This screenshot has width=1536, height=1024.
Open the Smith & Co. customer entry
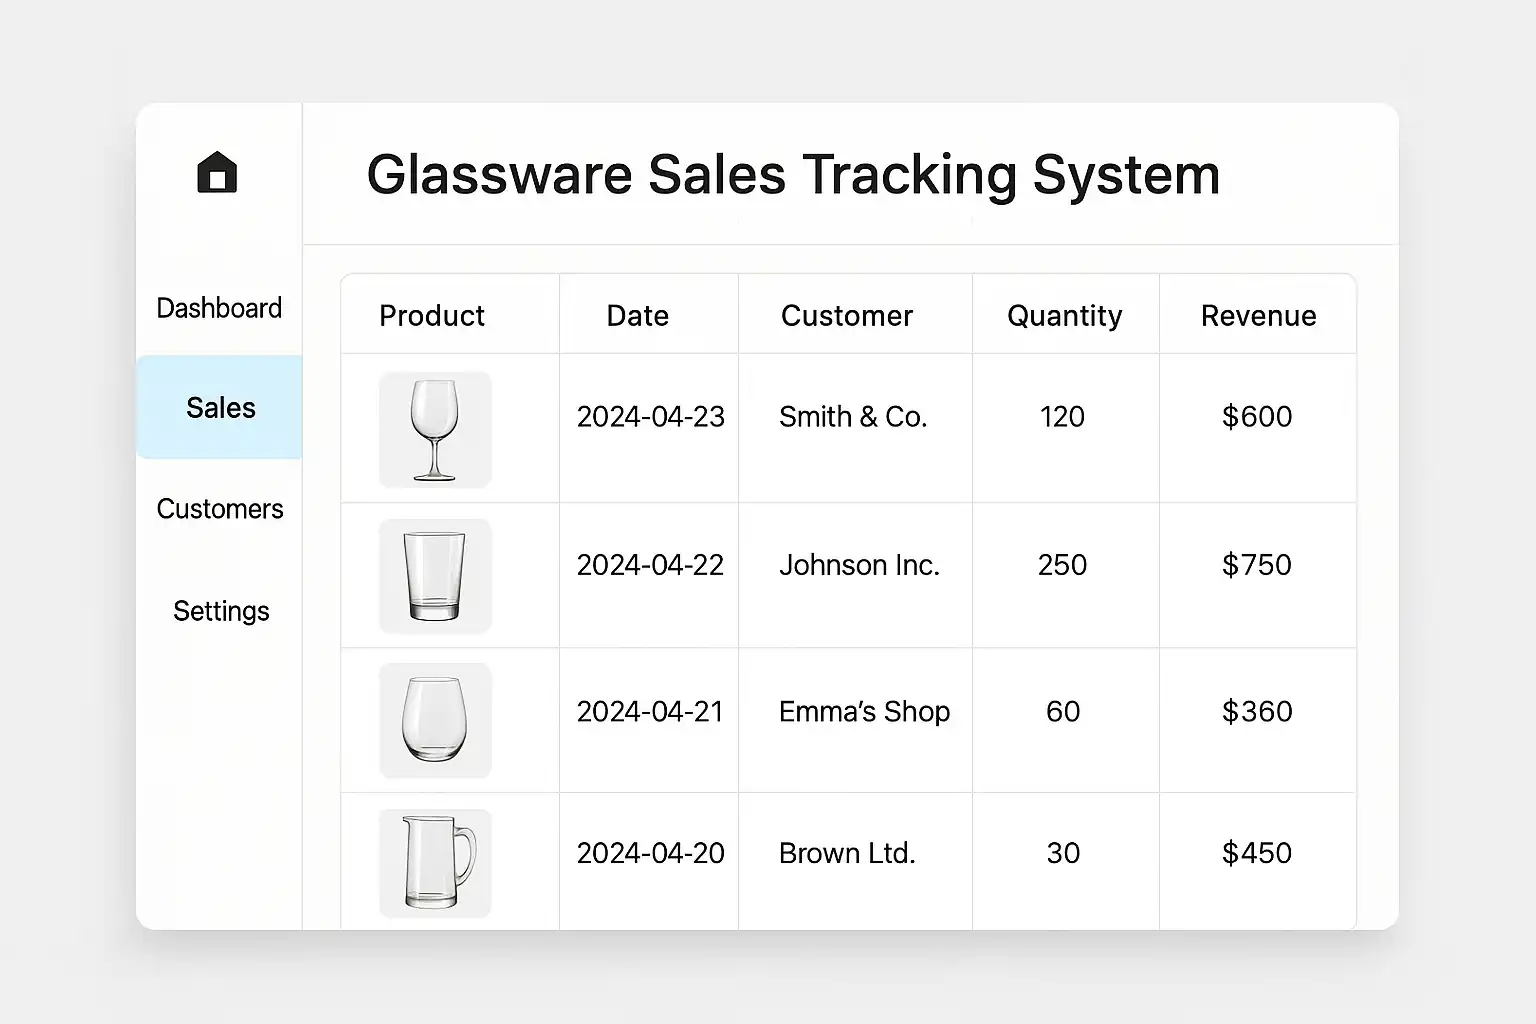coord(853,417)
